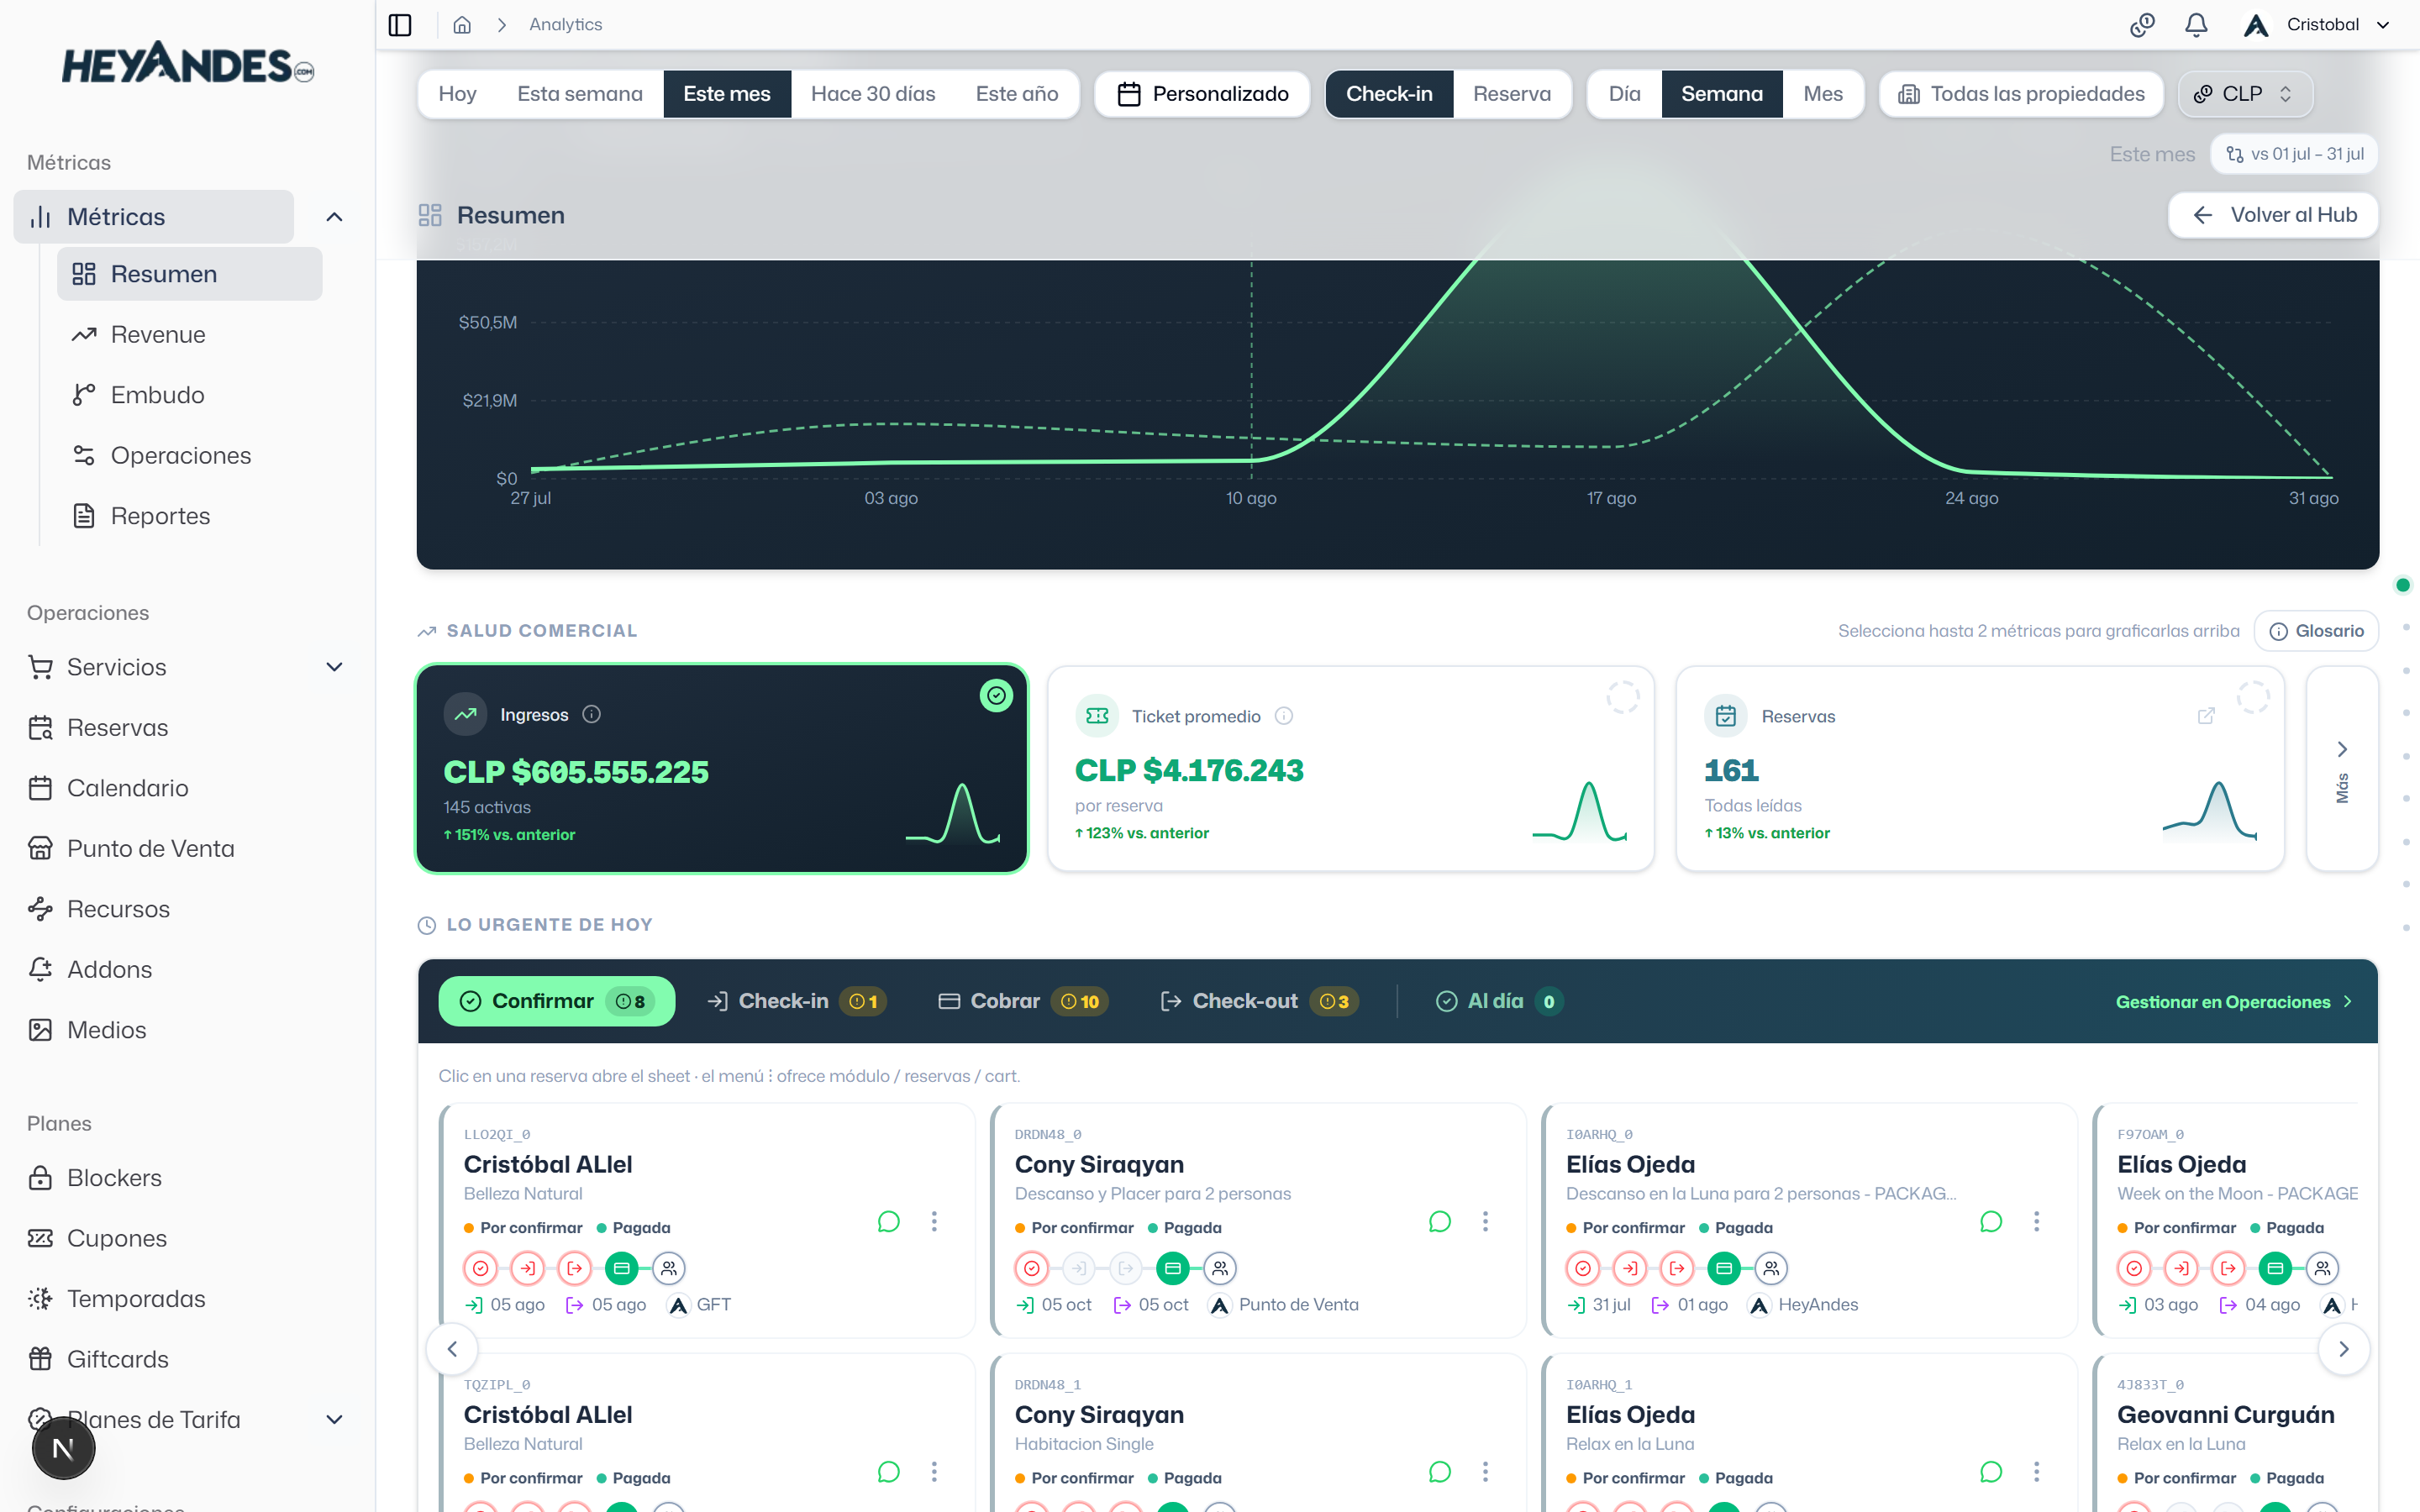The height and width of the screenshot is (1512, 2420).
Task: Switch date basis to Check-in
Action: click(1389, 93)
